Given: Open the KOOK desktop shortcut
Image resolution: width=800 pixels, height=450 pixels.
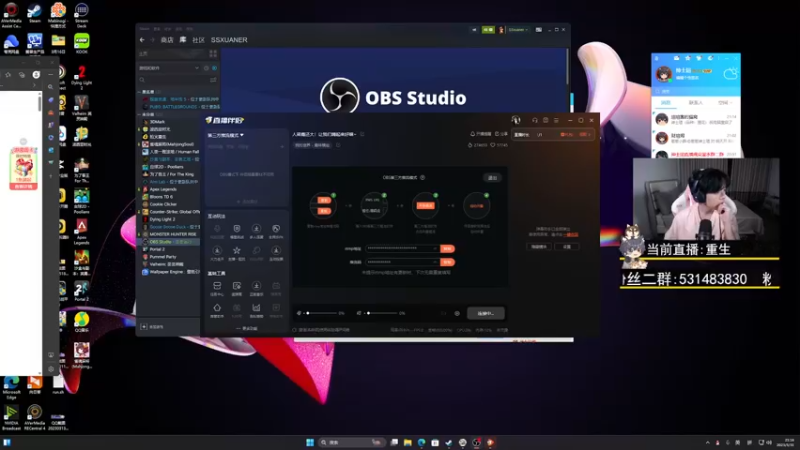Looking at the screenshot, I should point(82,43).
